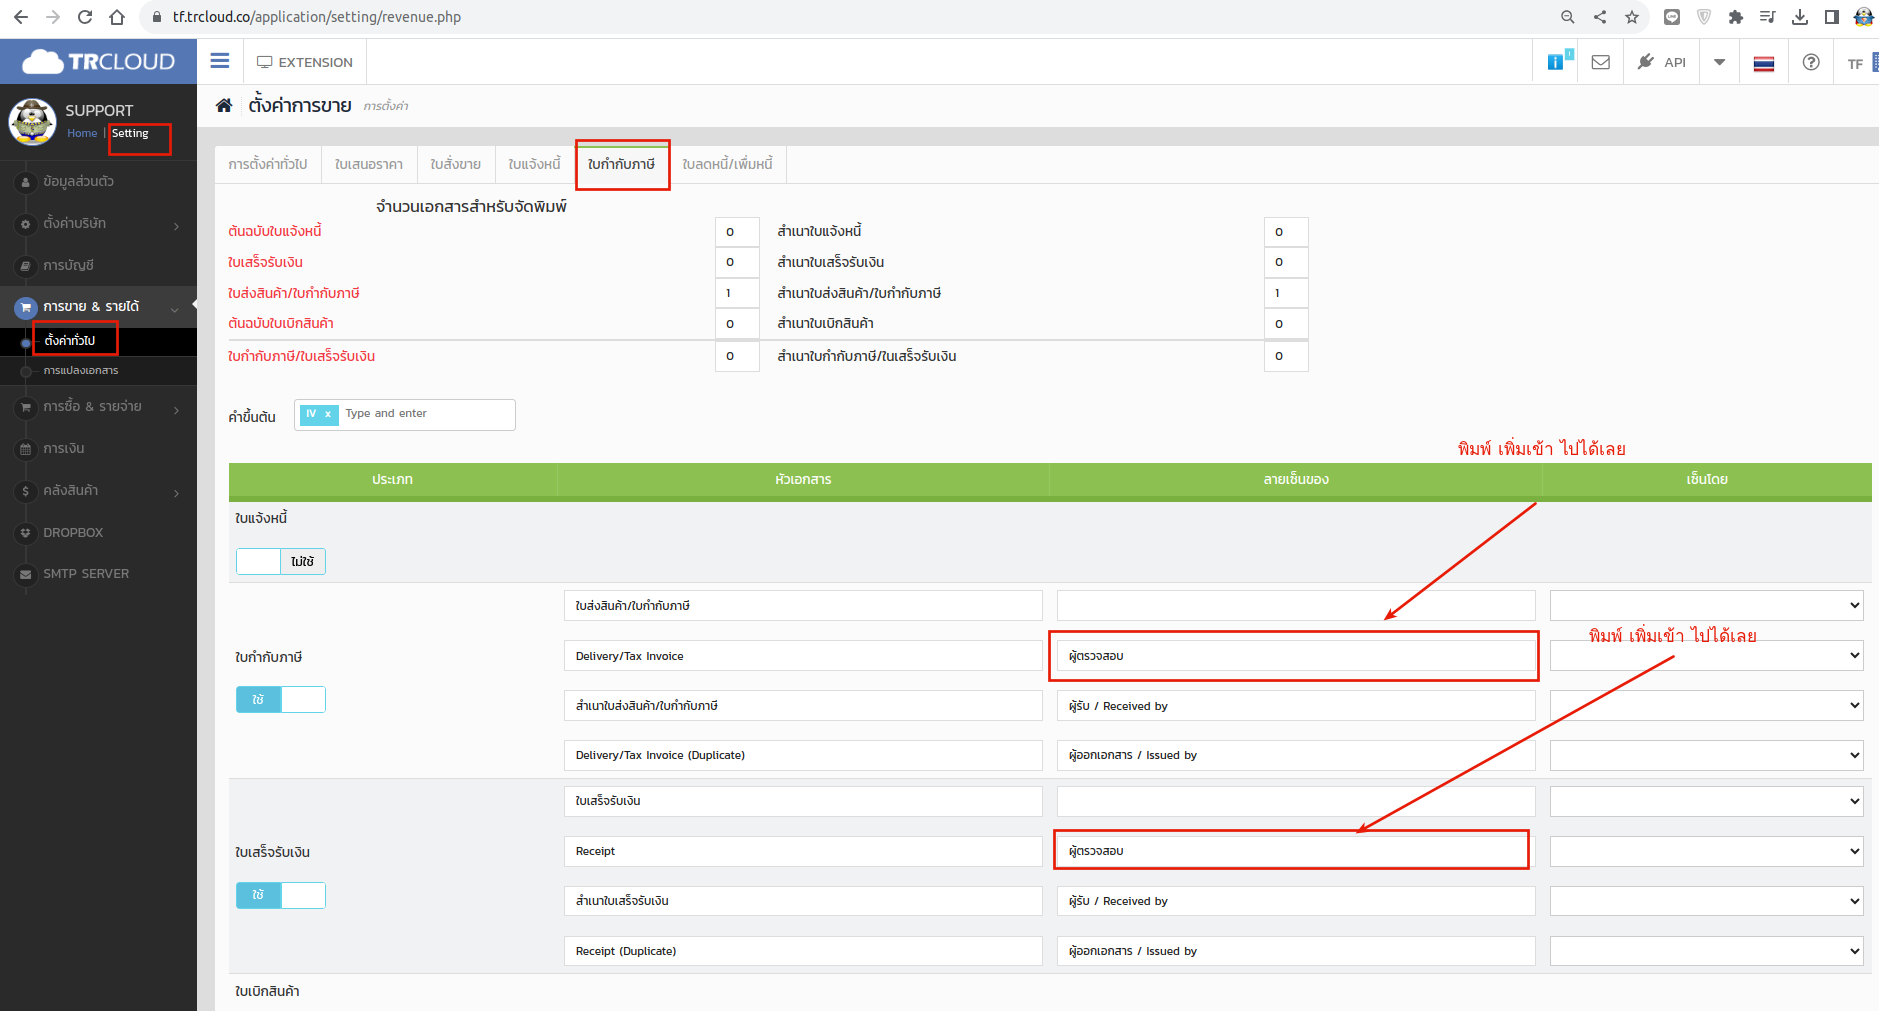
Task: Click ผู้ออกเอกสาร / Issued by field in receipt section
Action: (1296, 951)
